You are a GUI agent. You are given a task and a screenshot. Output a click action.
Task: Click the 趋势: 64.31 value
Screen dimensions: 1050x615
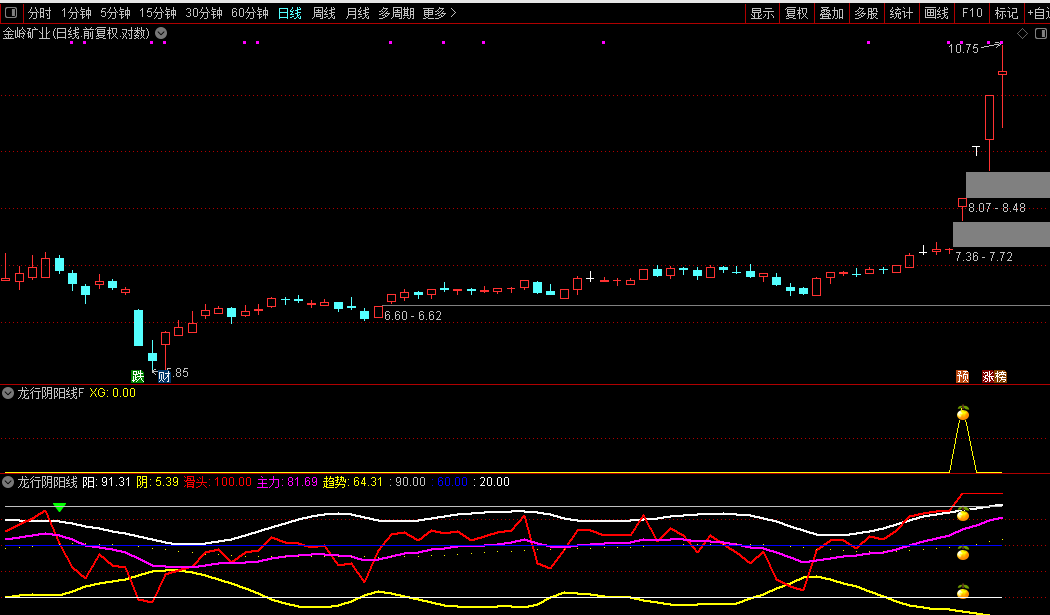[353, 482]
